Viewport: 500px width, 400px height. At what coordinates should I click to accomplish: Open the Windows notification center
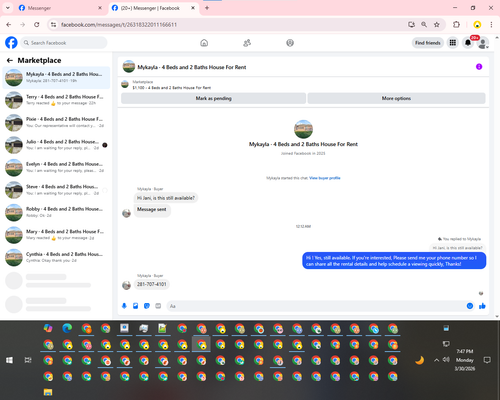487,360
